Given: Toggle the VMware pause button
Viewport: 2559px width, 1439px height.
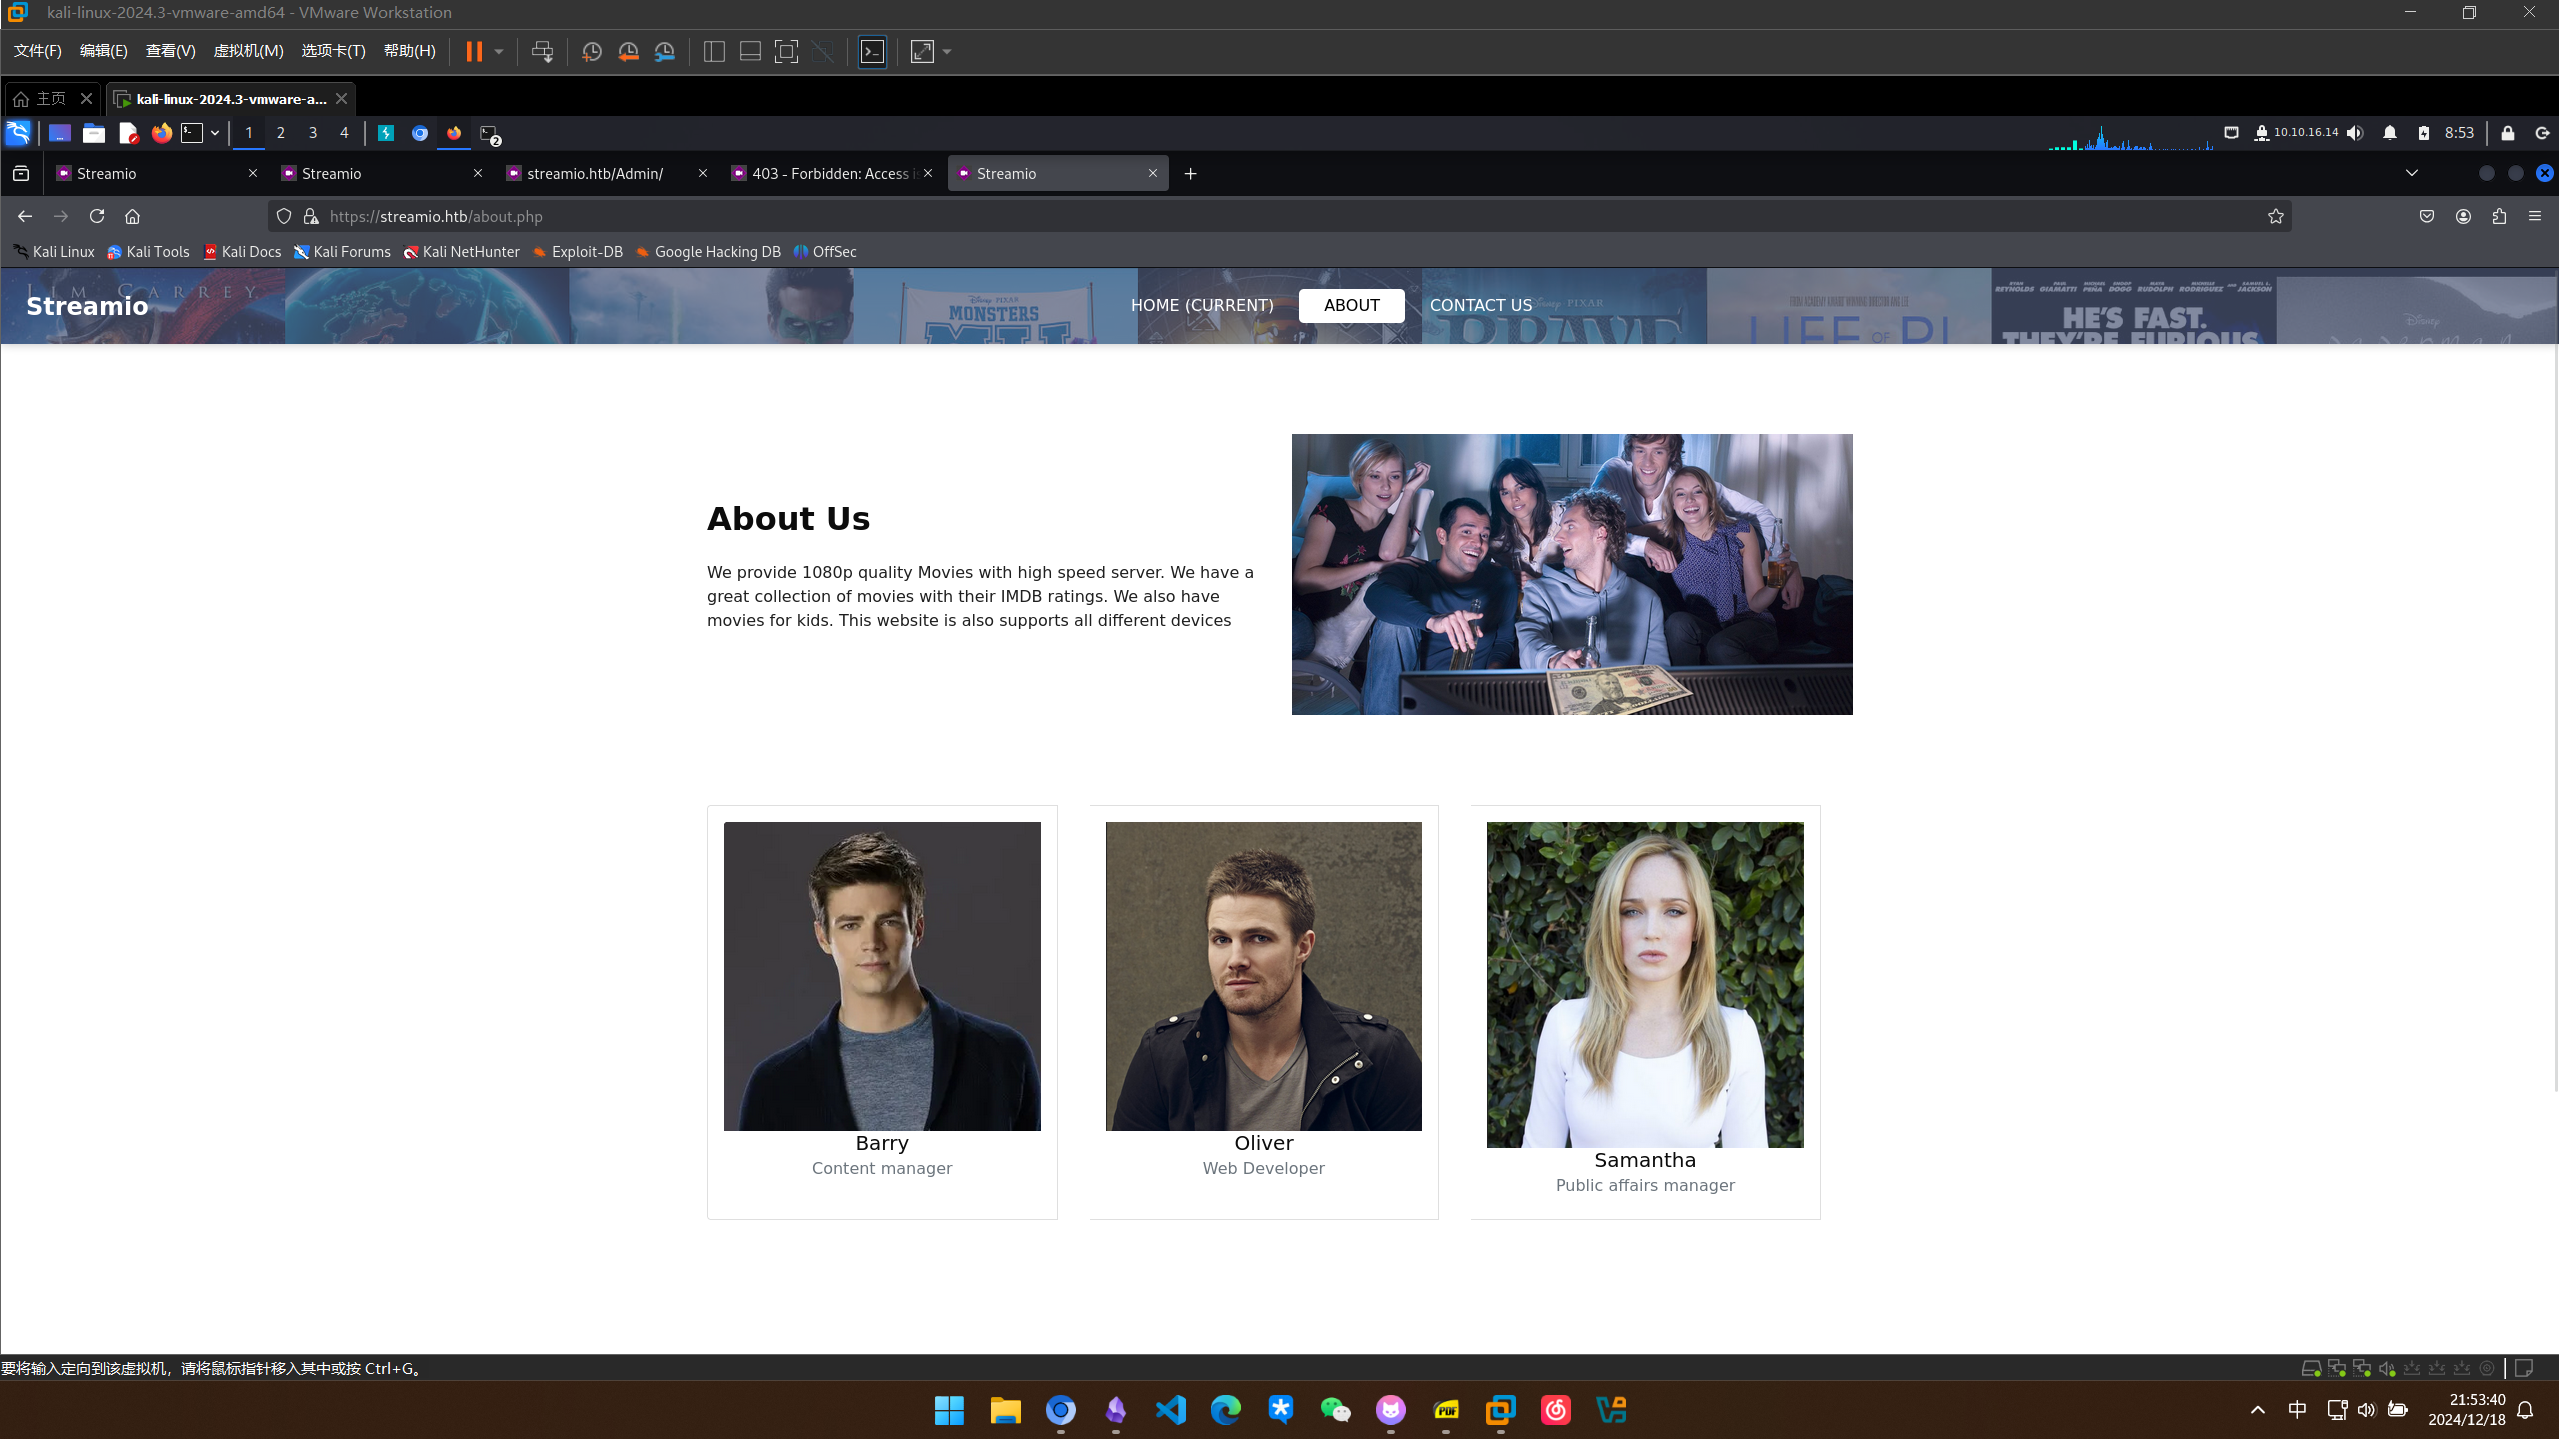Looking at the screenshot, I should [x=474, y=52].
